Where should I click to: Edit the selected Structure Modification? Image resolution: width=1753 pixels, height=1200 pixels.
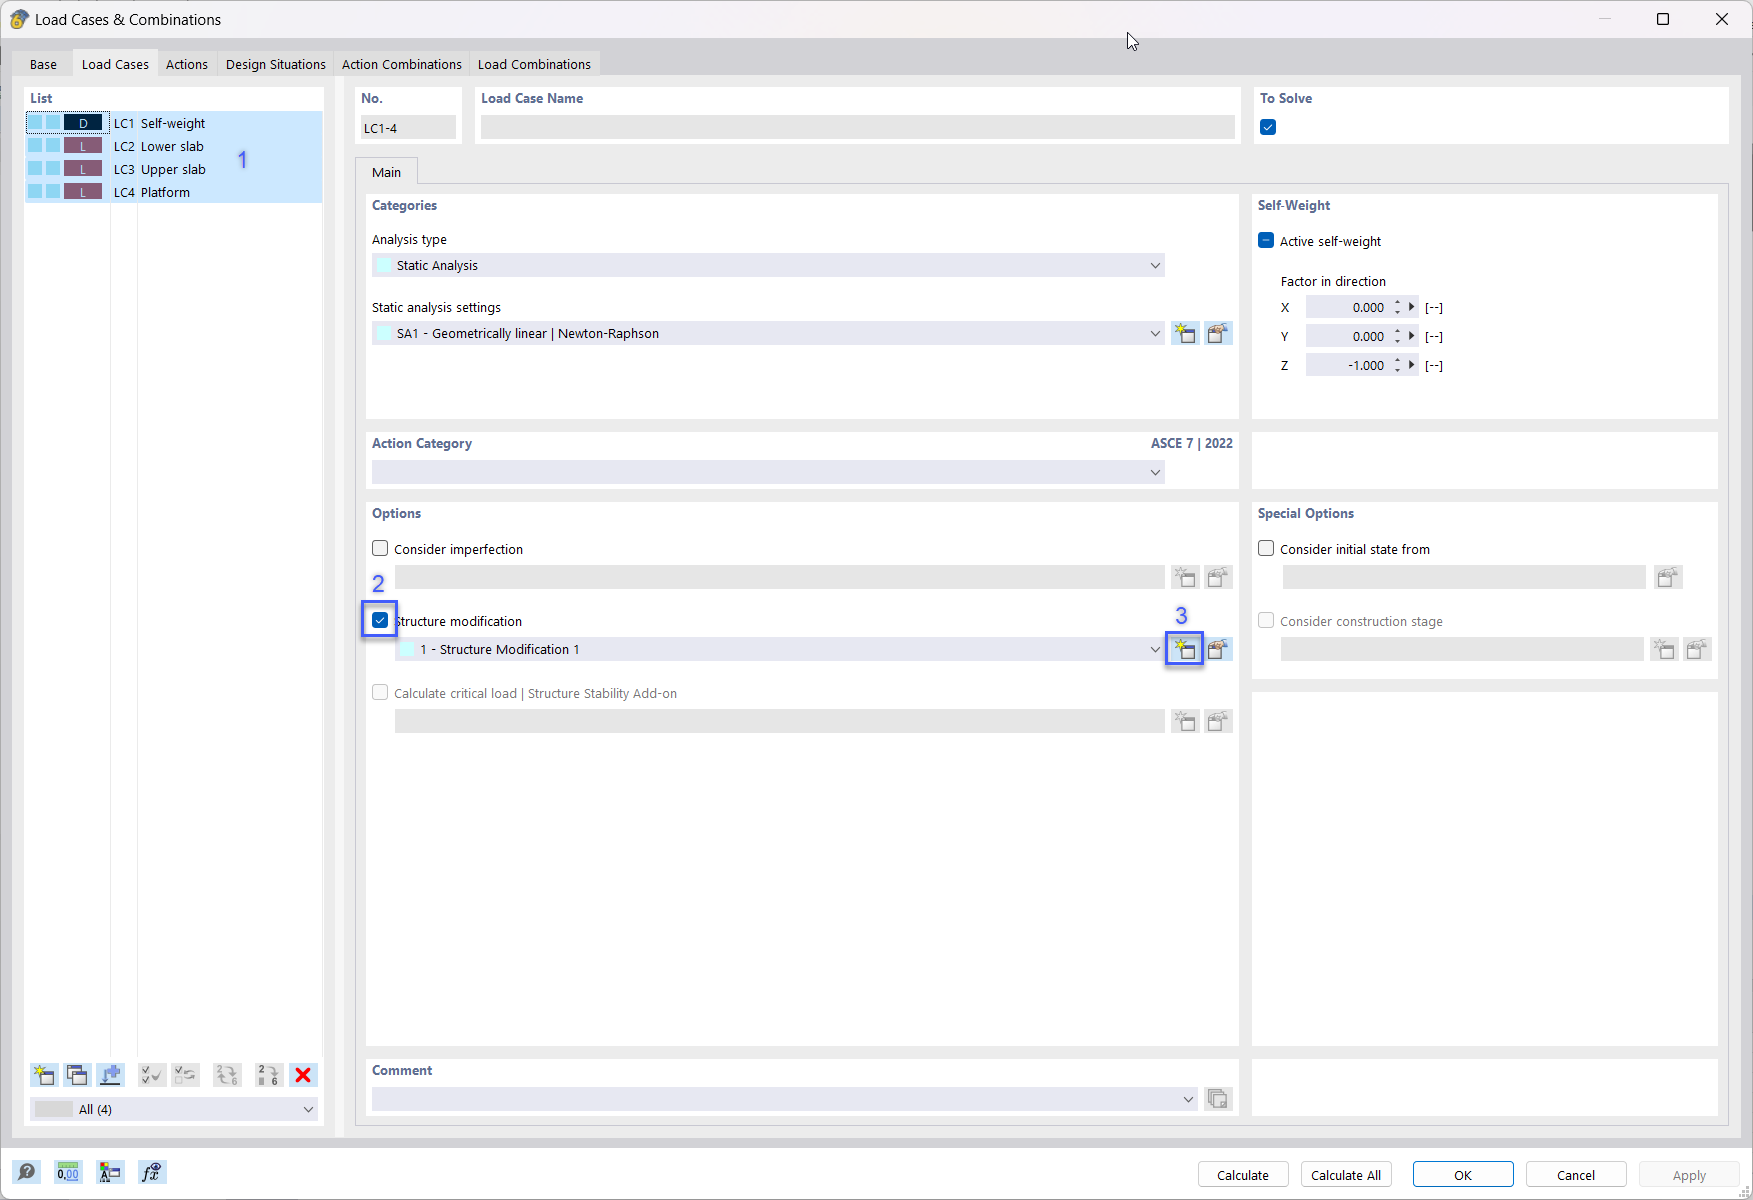point(1218,649)
